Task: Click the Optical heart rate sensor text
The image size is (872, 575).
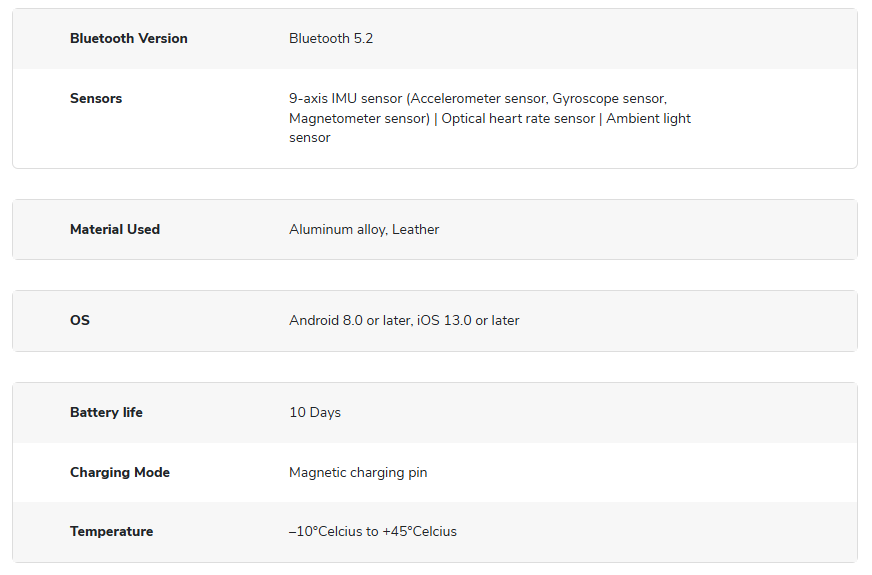Action: tap(519, 118)
